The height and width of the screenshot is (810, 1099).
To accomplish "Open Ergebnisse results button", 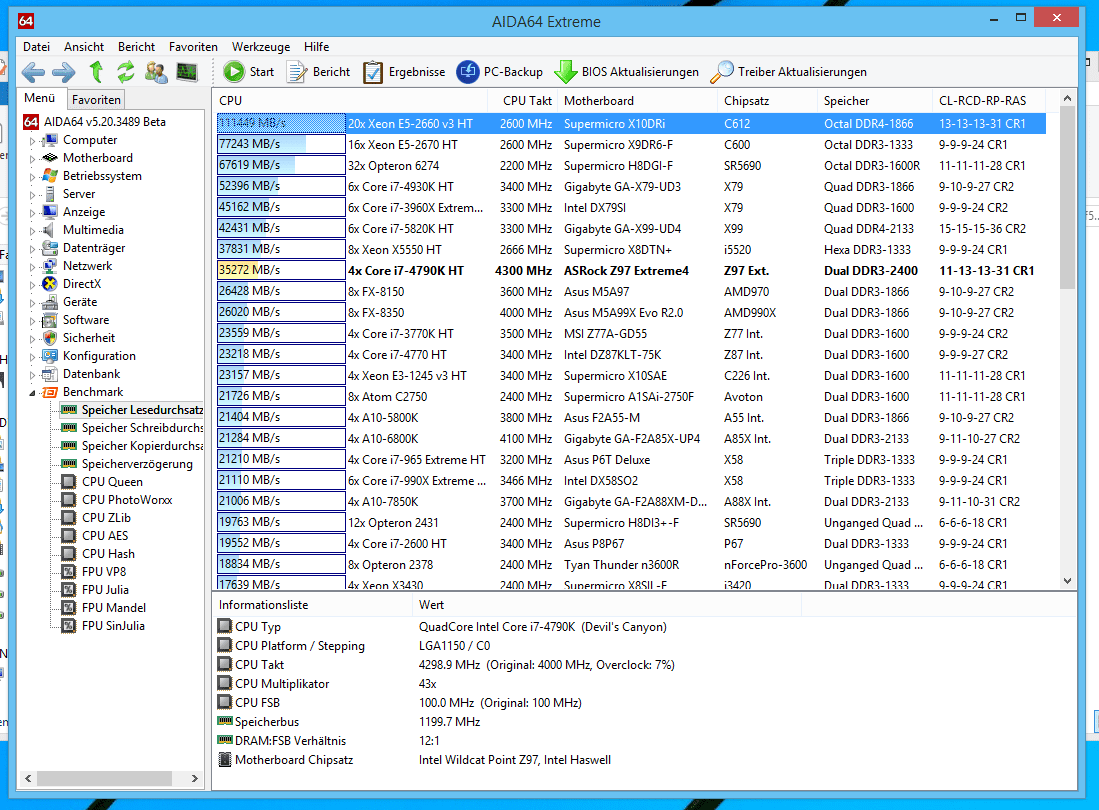I will coord(404,71).
